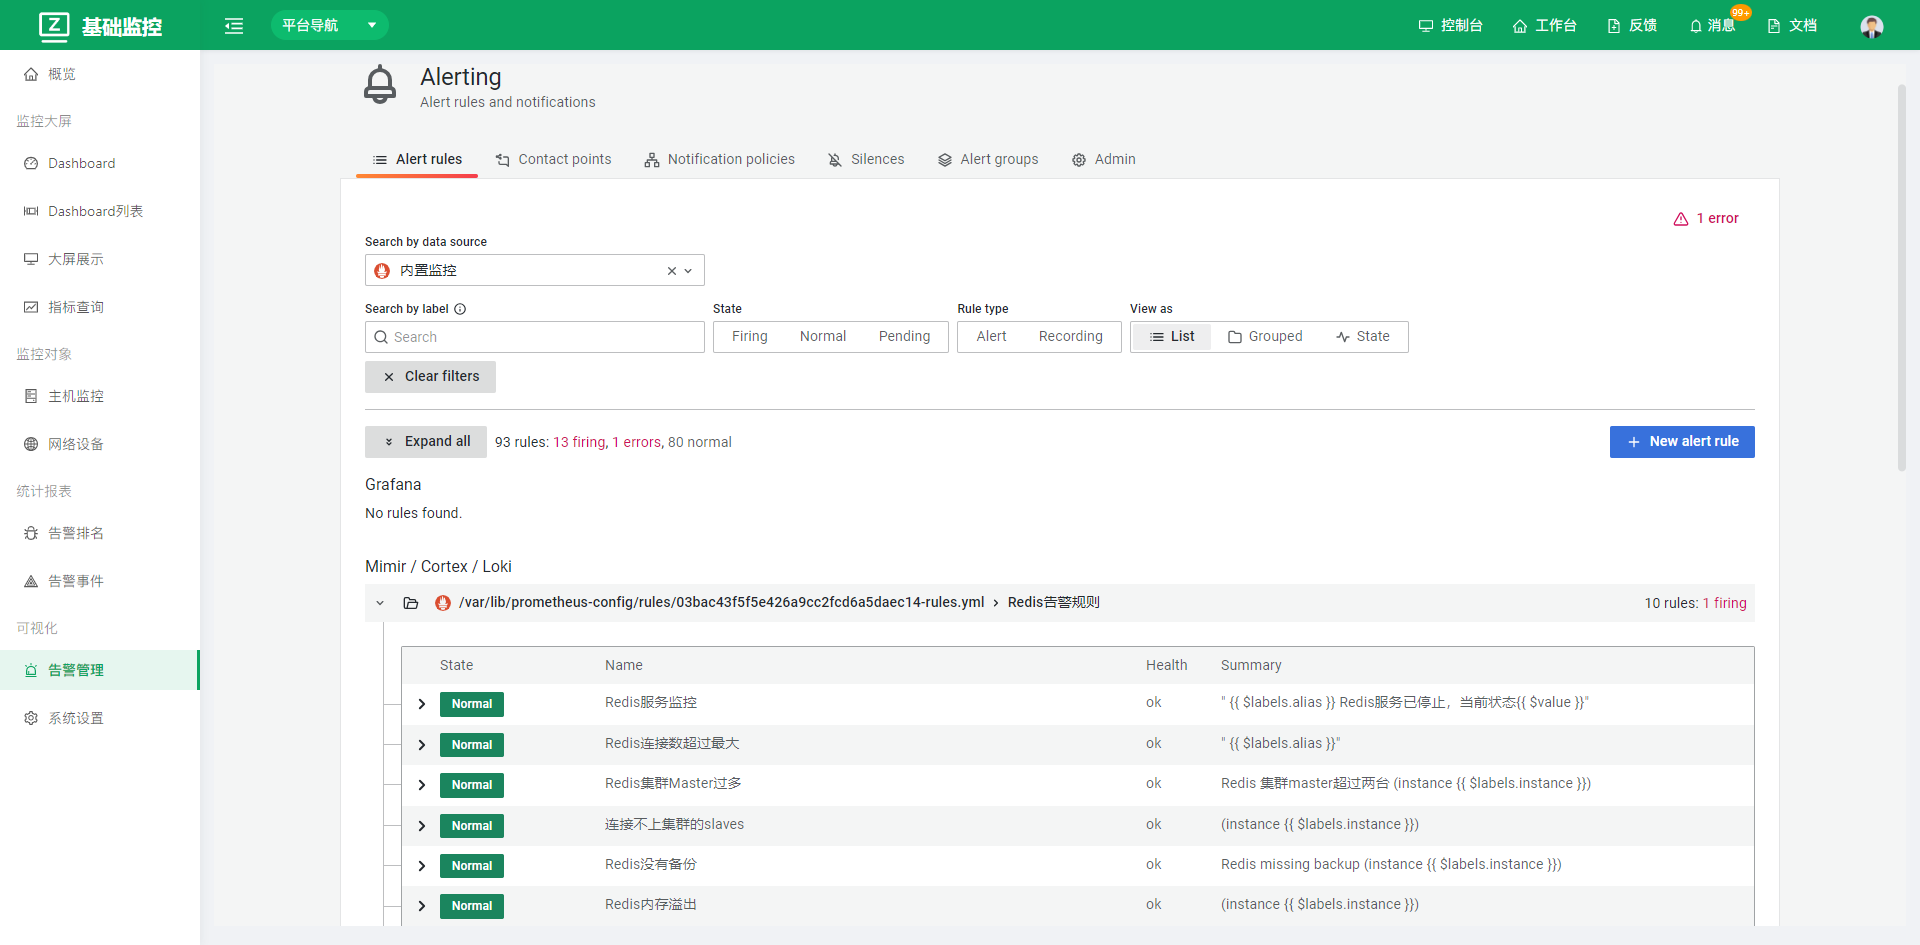
Task: Switch to the Alert groups tab
Action: [988, 160]
